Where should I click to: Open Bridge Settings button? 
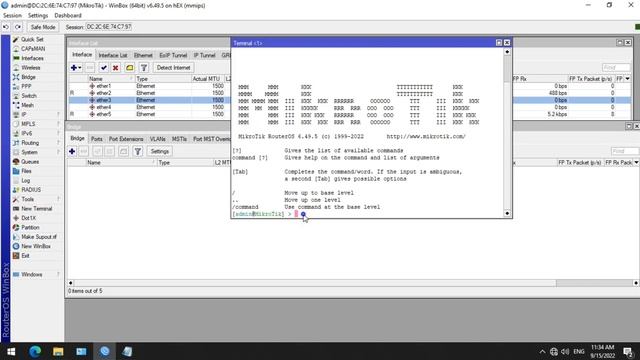click(160, 151)
